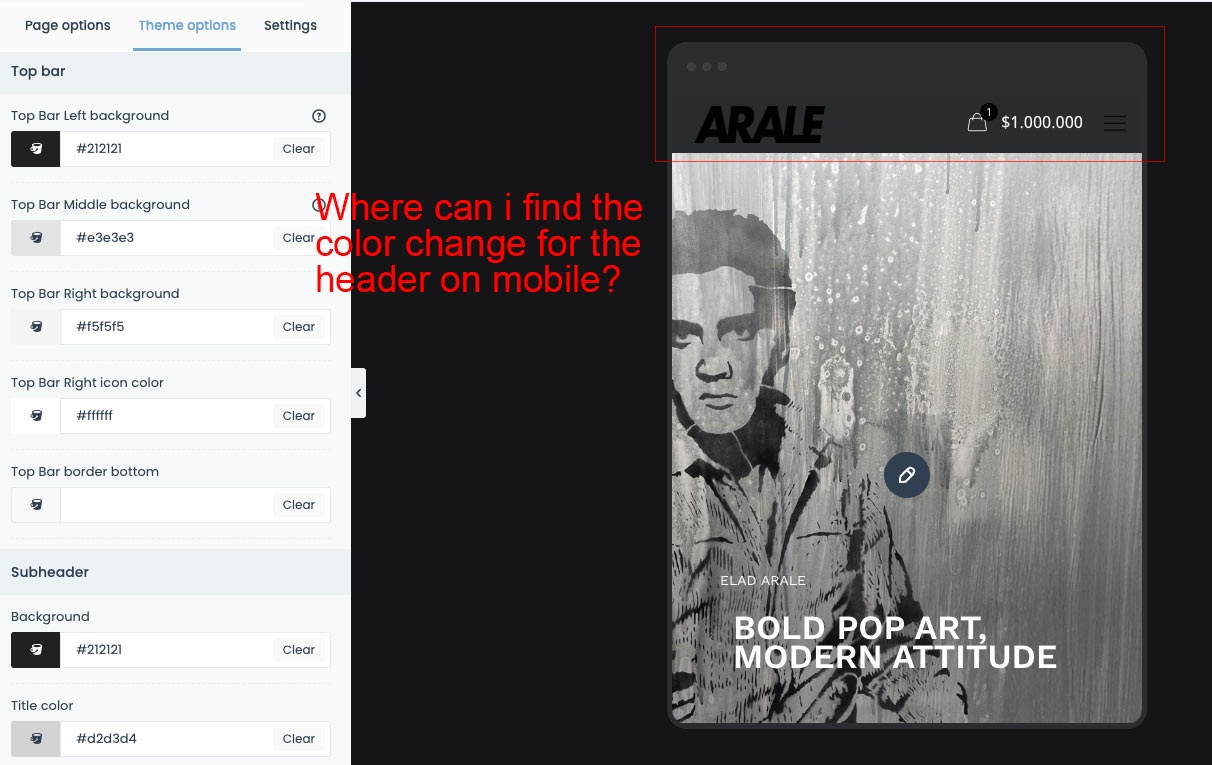
Task: Click the ARALE logo in the preview header
Action: coord(759,124)
